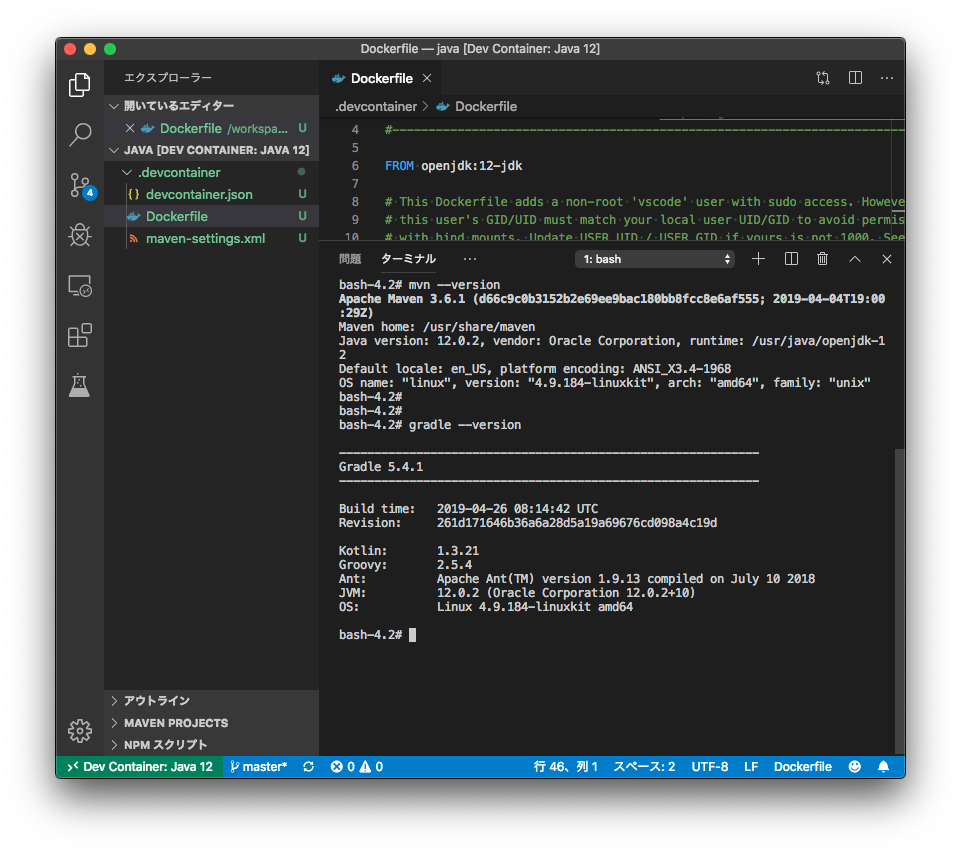The height and width of the screenshot is (852, 961).
Task: Collapse the open editors section
Action: [211, 105]
